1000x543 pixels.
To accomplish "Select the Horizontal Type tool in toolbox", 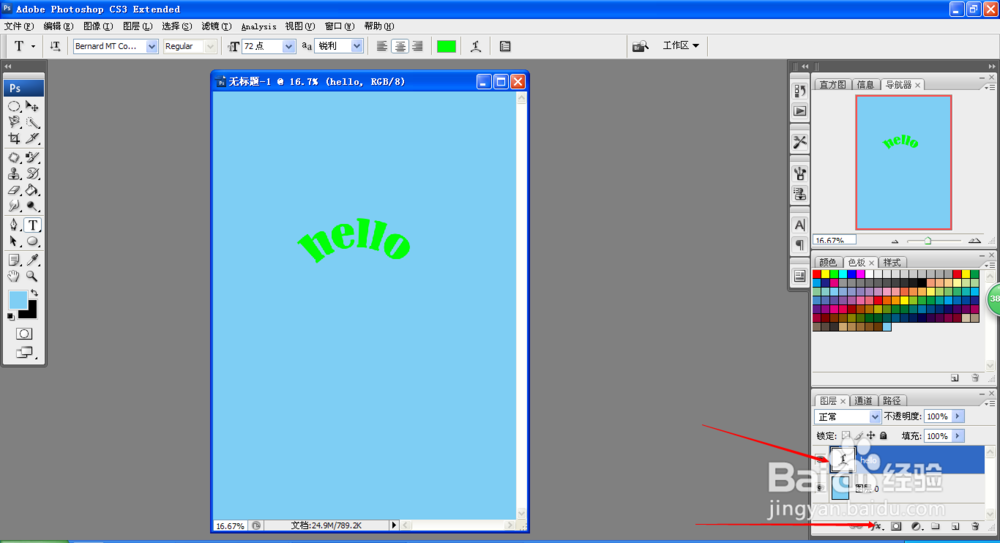I will click(x=33, y=225).
